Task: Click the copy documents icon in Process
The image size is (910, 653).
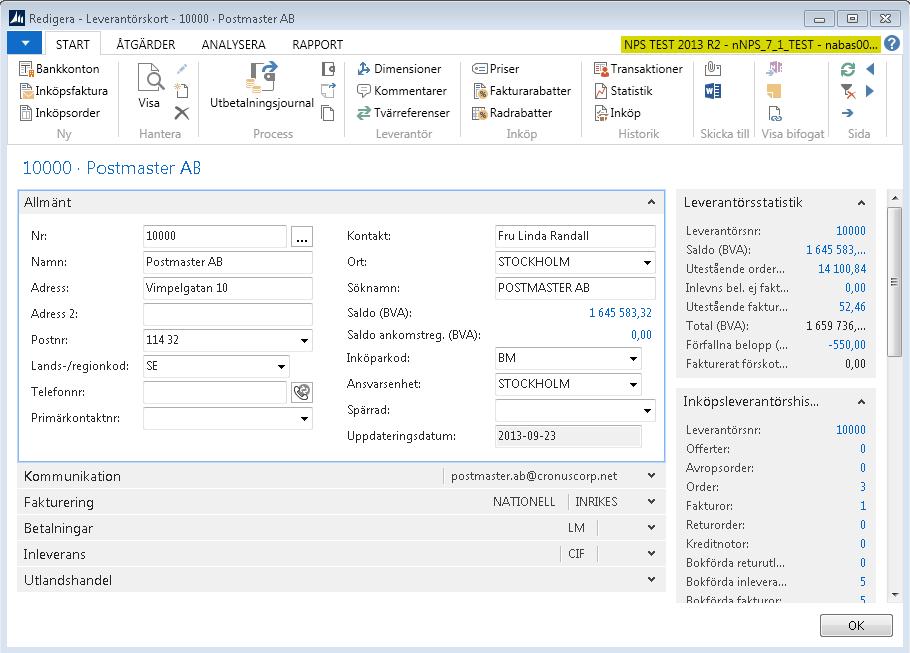Action: 328,113
